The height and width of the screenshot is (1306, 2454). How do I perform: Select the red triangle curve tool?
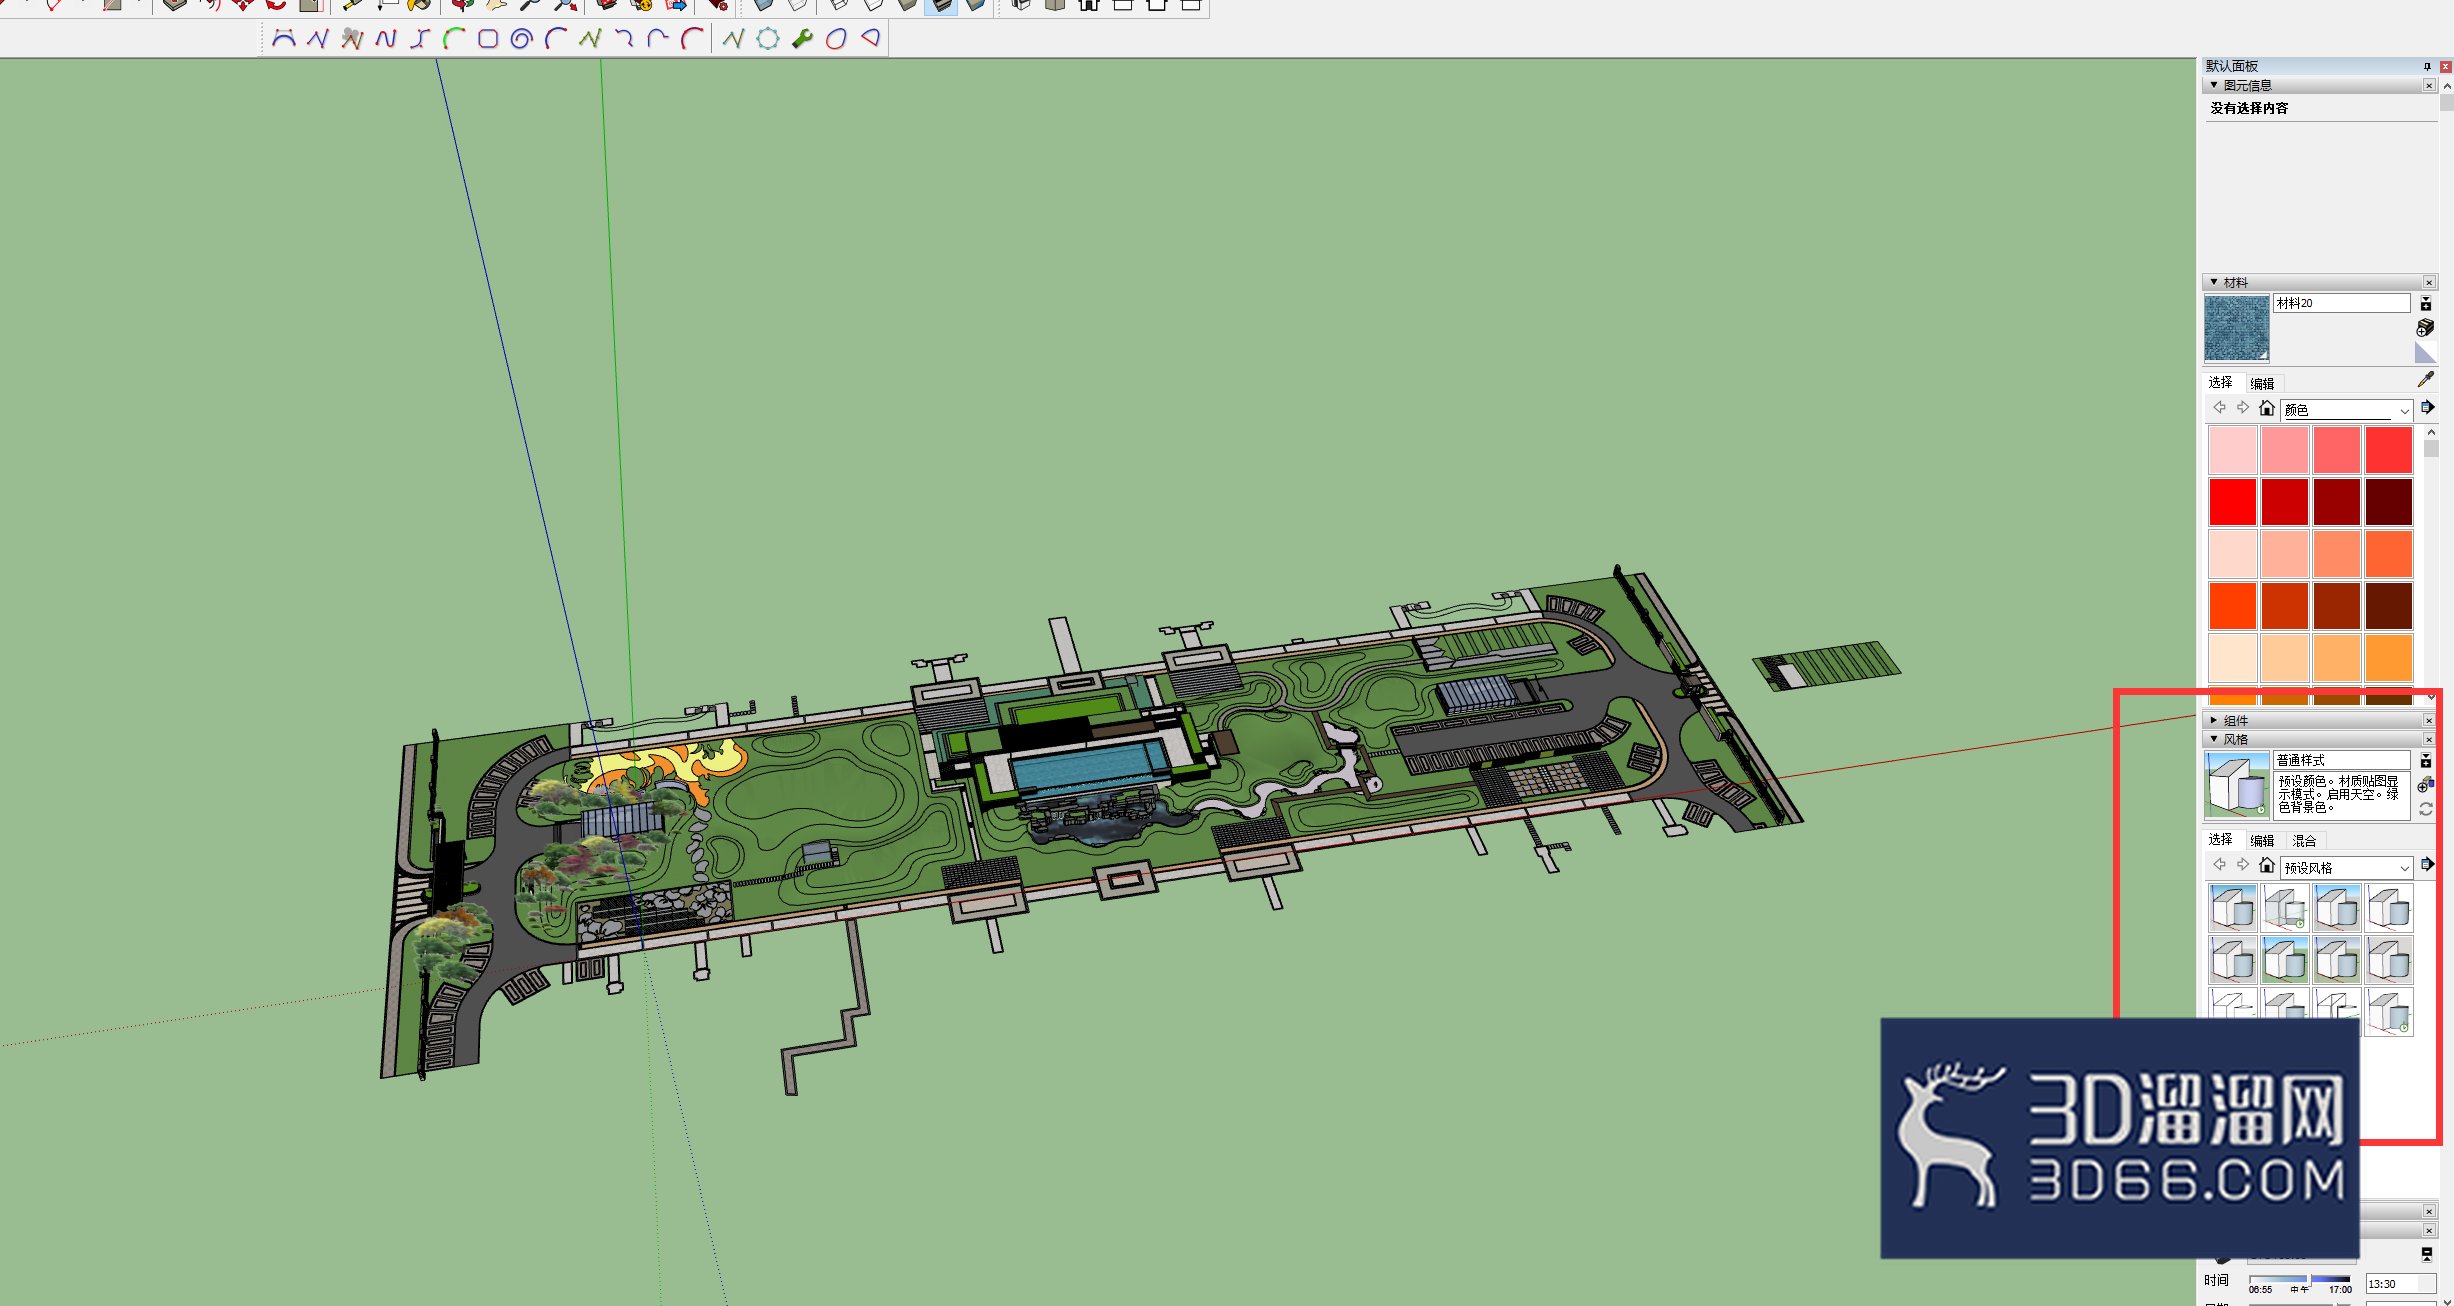(871, 39)
